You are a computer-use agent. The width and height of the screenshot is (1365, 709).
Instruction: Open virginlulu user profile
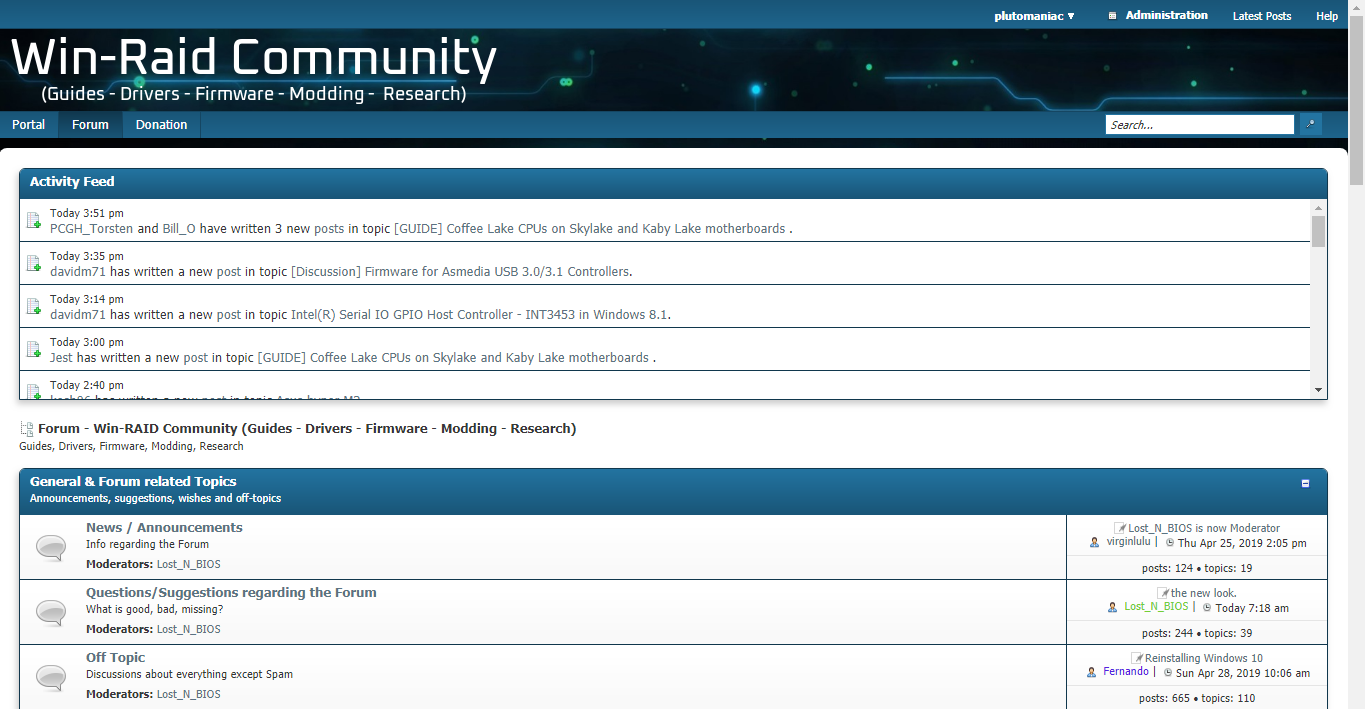pos(1129,542)
